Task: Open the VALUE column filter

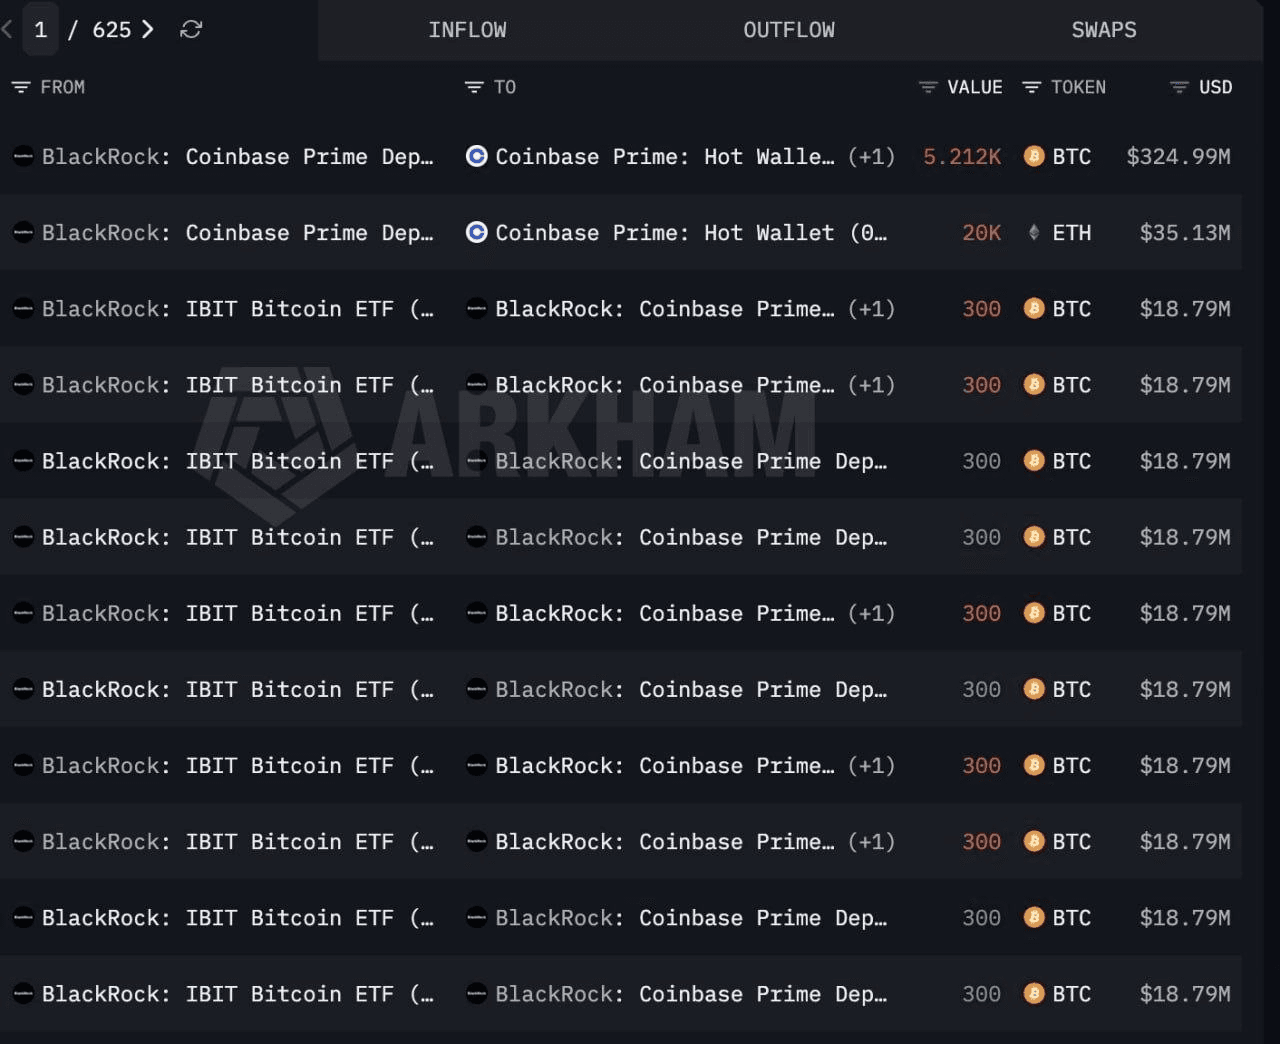Action: point(928,87)
